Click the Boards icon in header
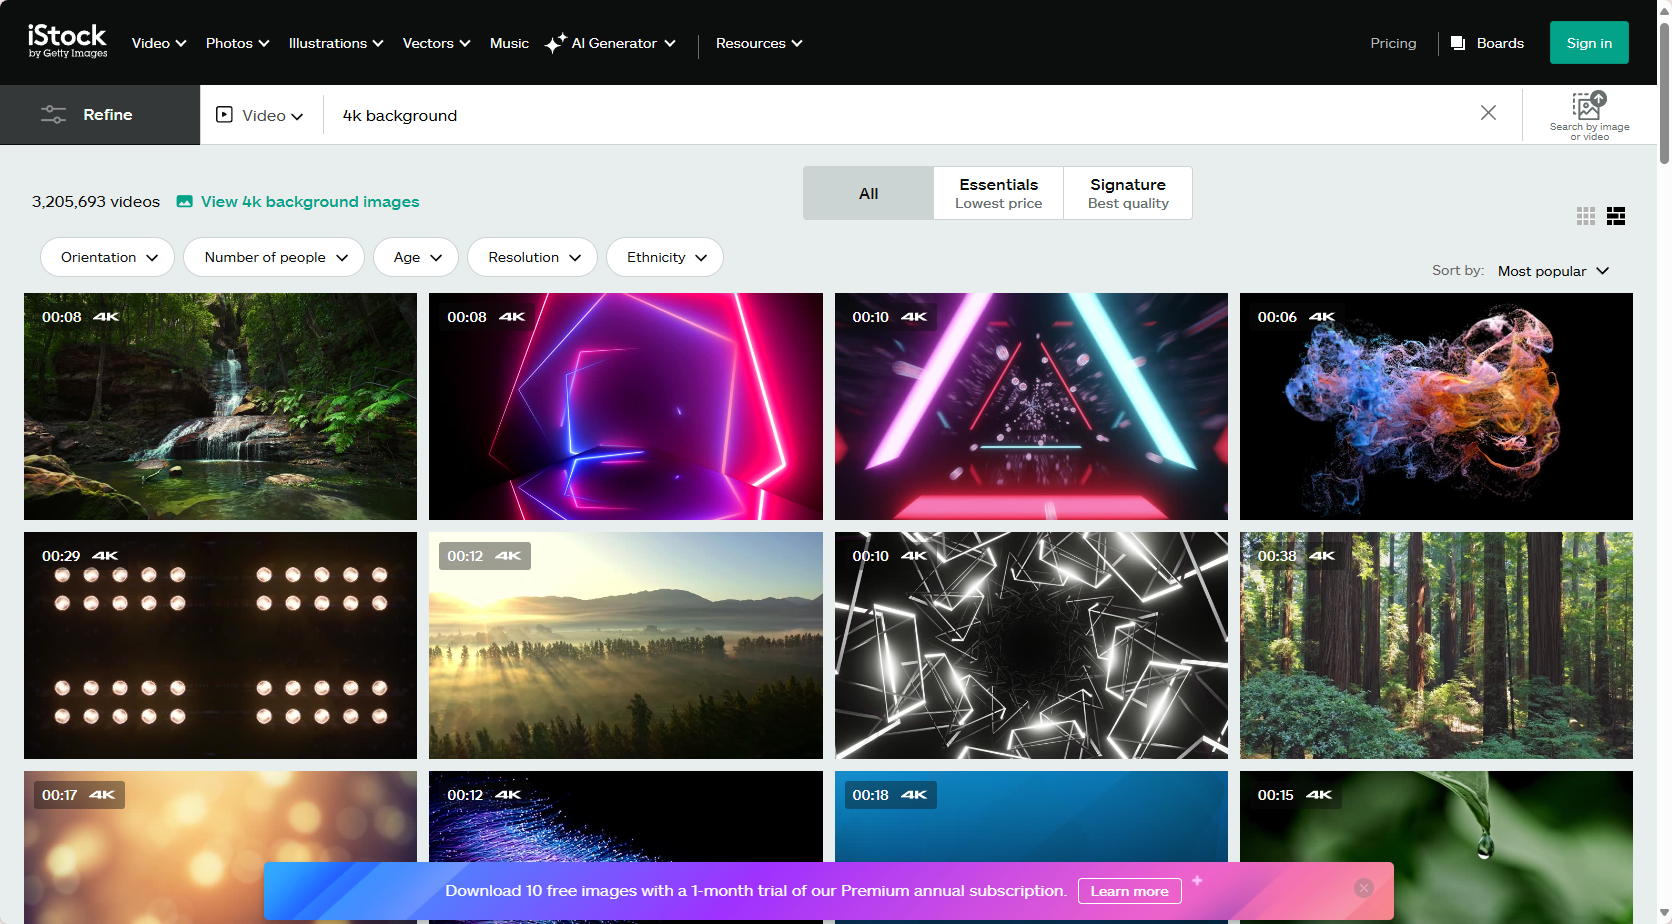Viewport: 1672px width, 924px height. tap(1458, 43)
